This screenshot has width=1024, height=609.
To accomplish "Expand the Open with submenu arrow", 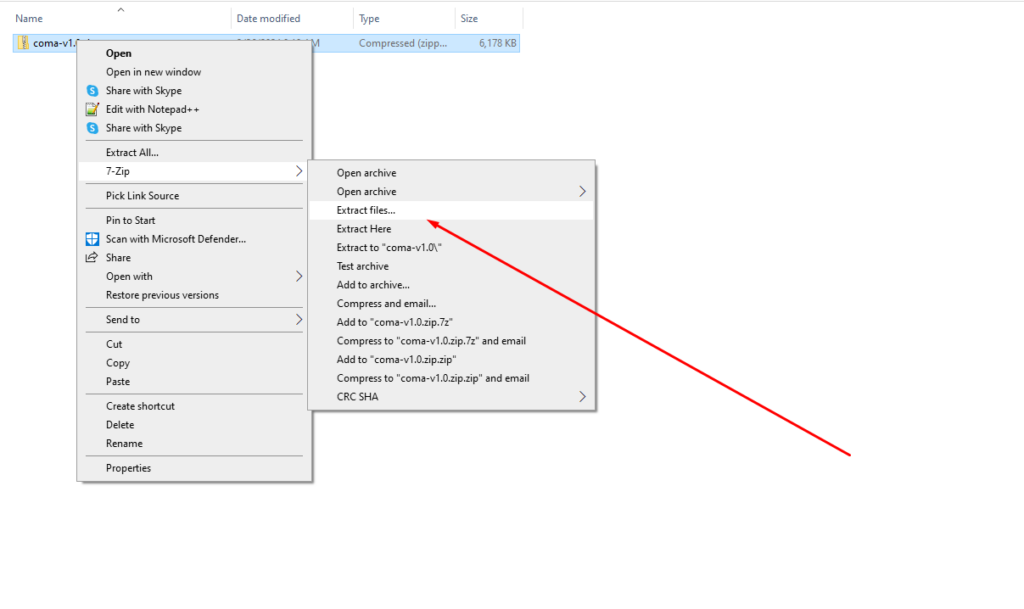I will (x=298, y=276).
